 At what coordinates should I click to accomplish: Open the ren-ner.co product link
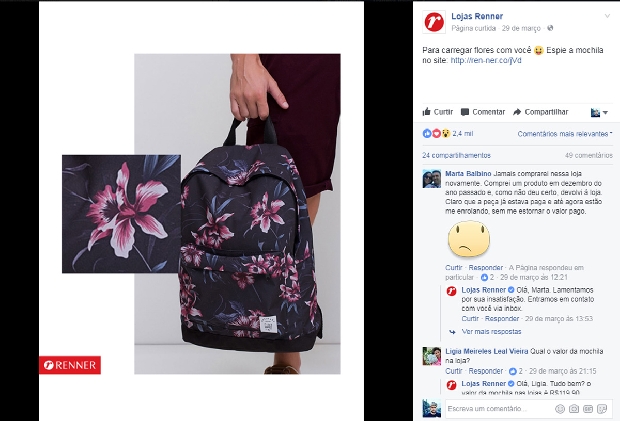[x=486, y=60]
